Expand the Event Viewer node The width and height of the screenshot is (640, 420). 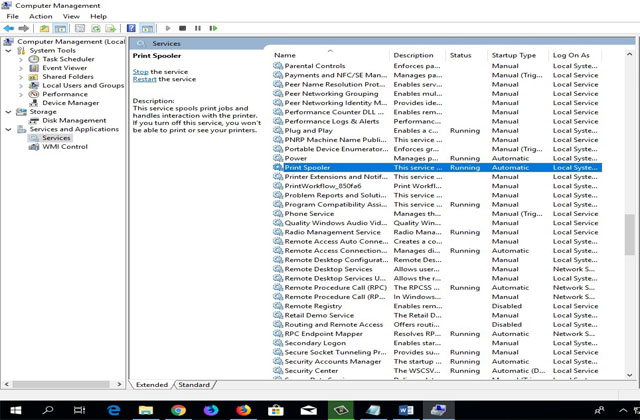click(21, 68)
